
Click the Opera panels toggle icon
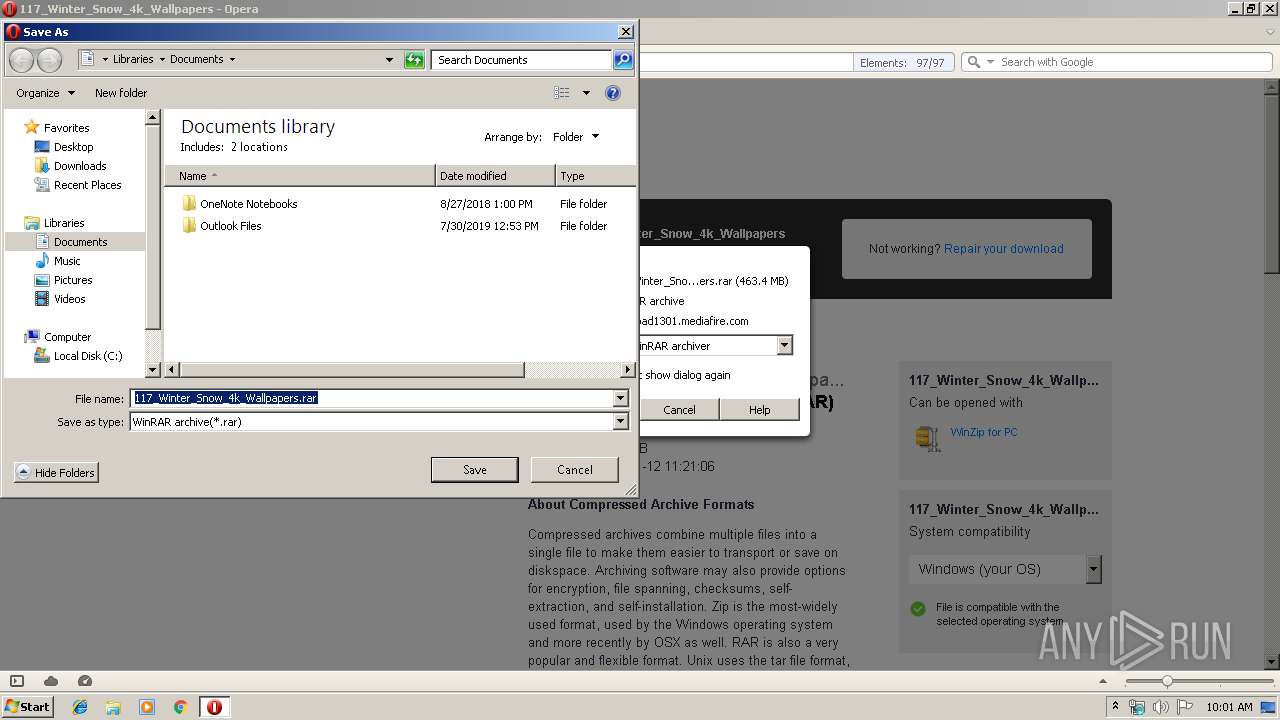16,681
